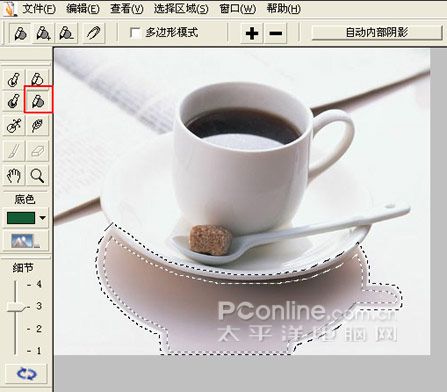Select the subtract-shadow marker icon in top toolbar
This screenshot has height=392, width=447.
tap(66, 33)
